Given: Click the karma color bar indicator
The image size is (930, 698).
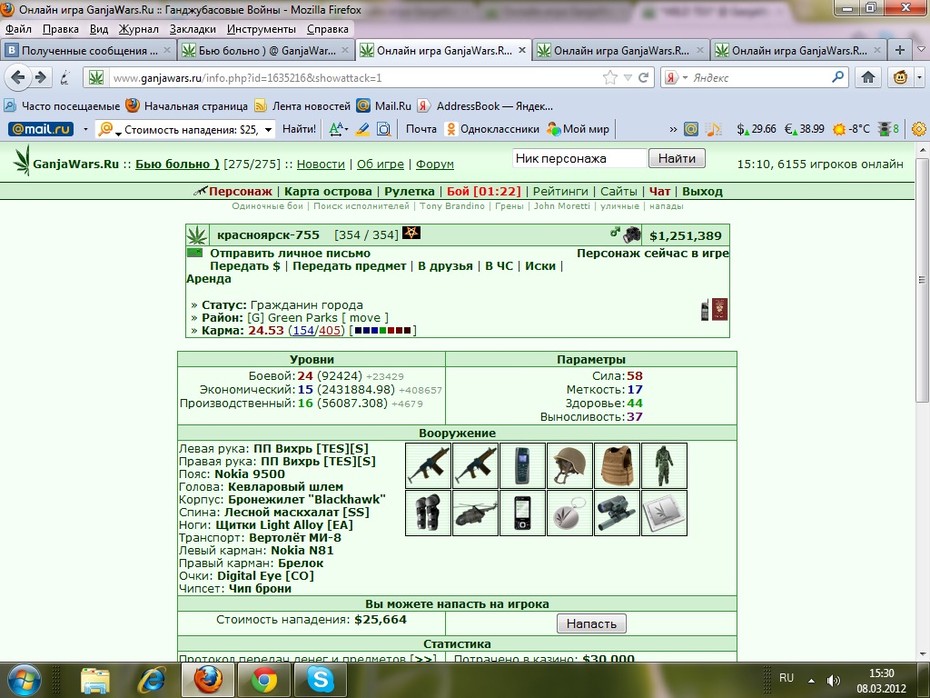Looking at the screenshot, I should 383,330.
